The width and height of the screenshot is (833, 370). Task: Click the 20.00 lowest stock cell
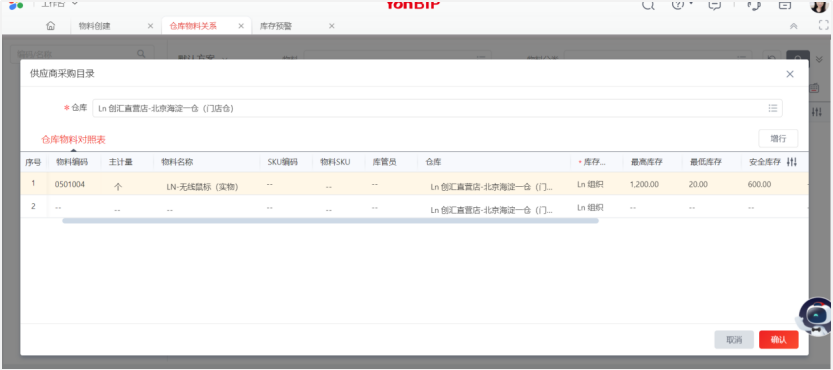(x=698, y=184)
